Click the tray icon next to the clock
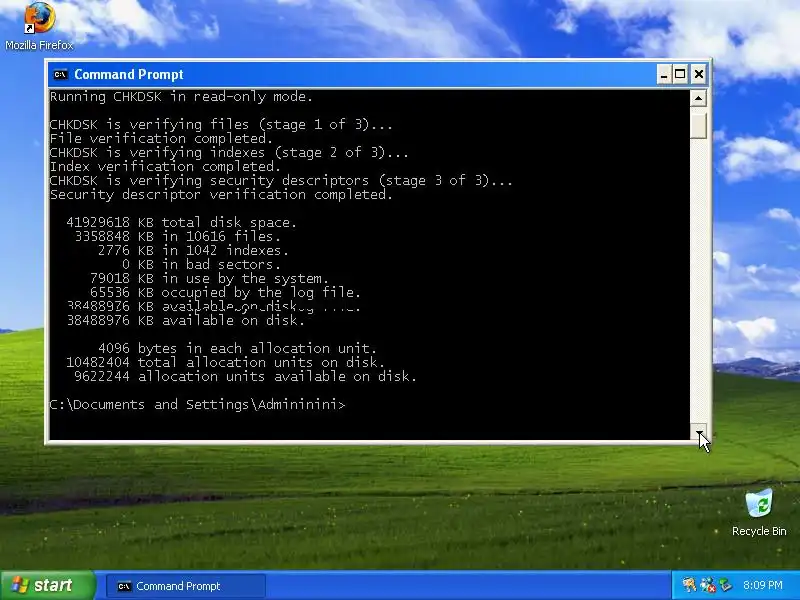Viewport: 800px width, 600px height. coord(726,585)
